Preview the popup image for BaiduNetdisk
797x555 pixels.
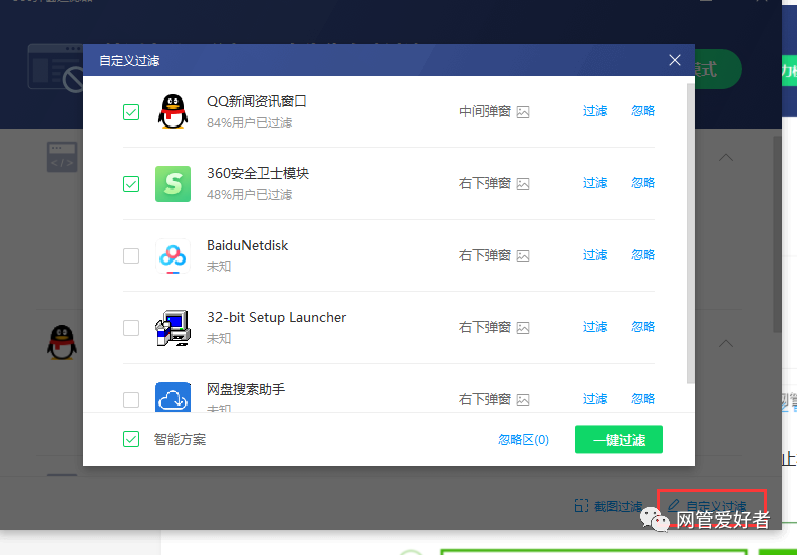click(523, 256)
